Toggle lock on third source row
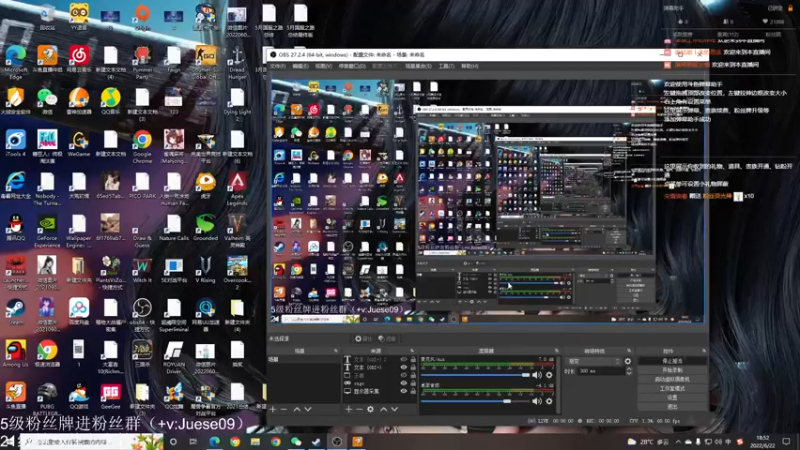This screenshot has width=800, height=450. [413, 376]
